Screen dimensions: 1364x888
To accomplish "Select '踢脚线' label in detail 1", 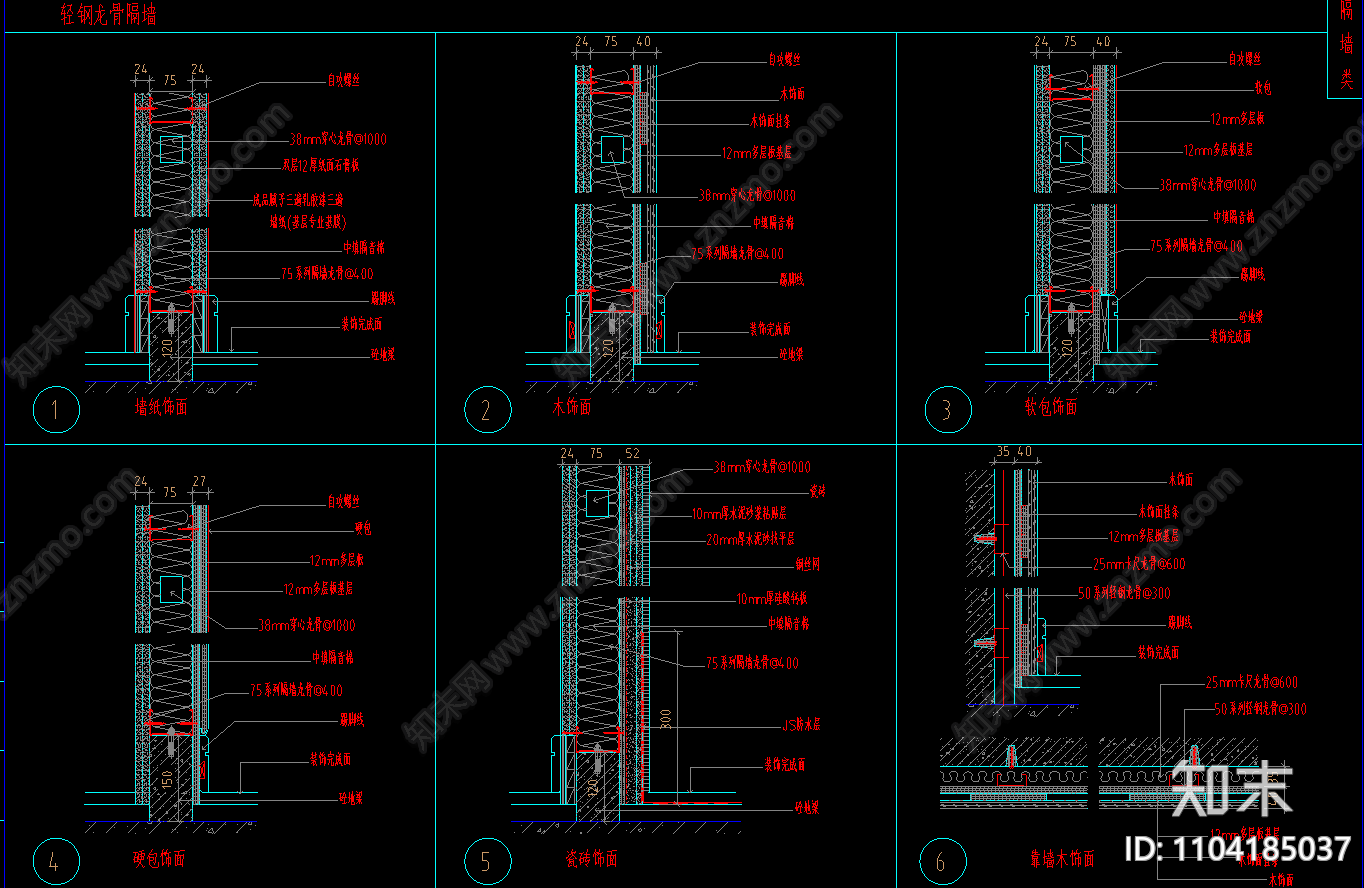I will 383,298.
